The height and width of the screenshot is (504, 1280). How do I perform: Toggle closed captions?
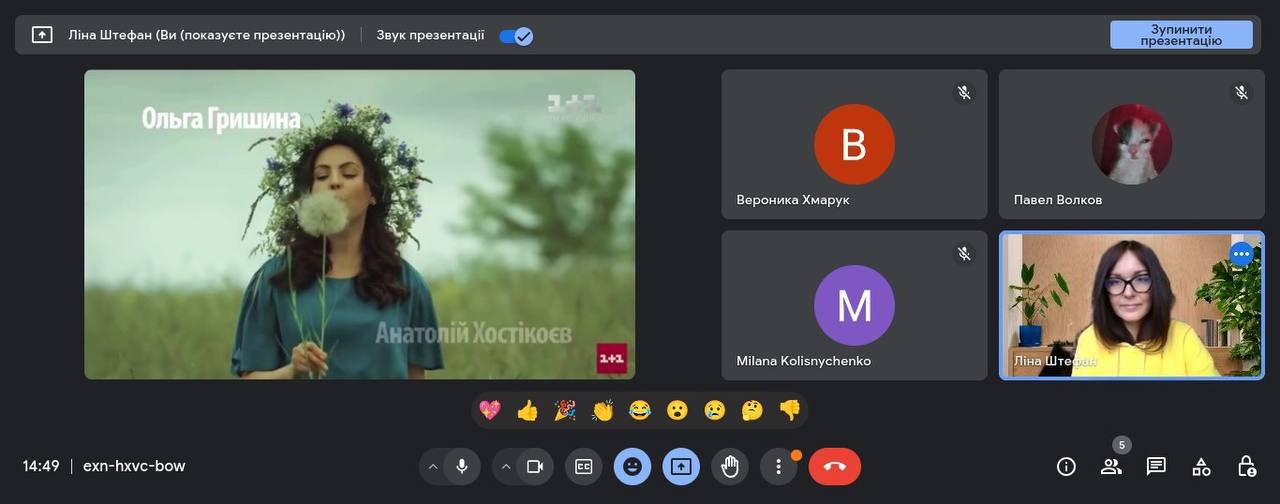[x=583, y=466]
